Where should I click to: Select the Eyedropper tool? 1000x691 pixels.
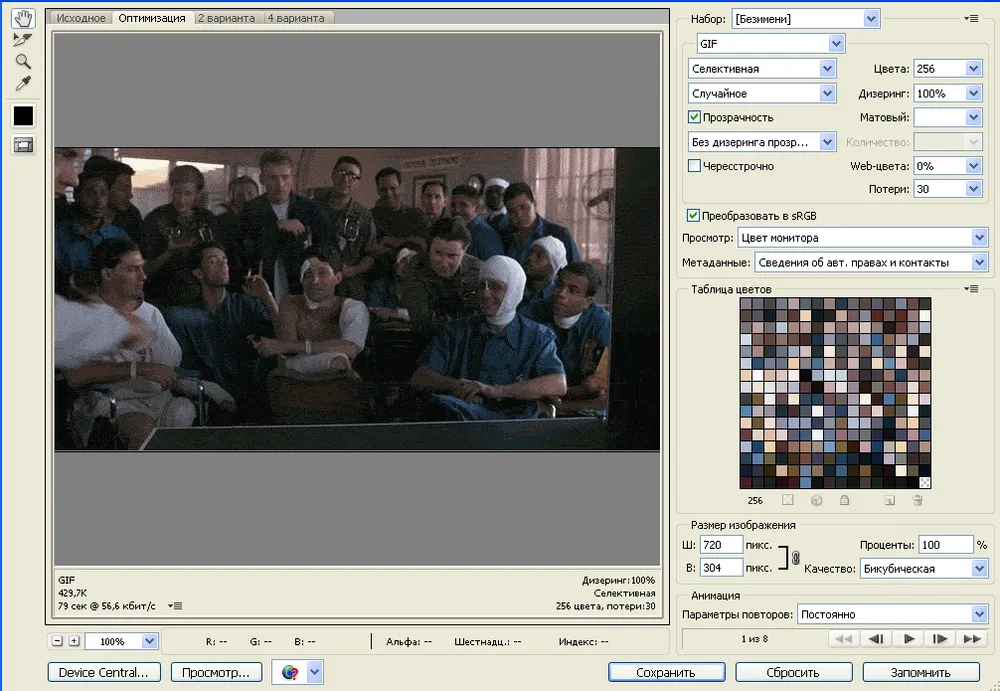[22, 83]
